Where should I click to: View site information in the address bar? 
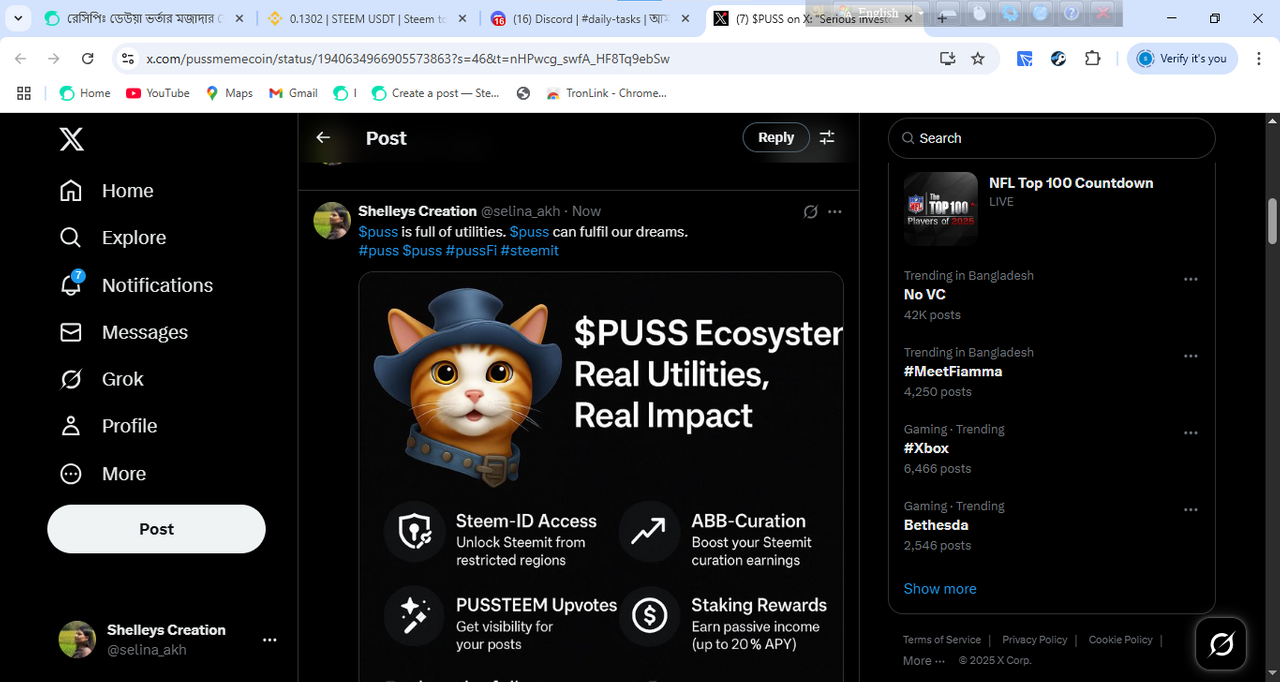pos(127,59)
